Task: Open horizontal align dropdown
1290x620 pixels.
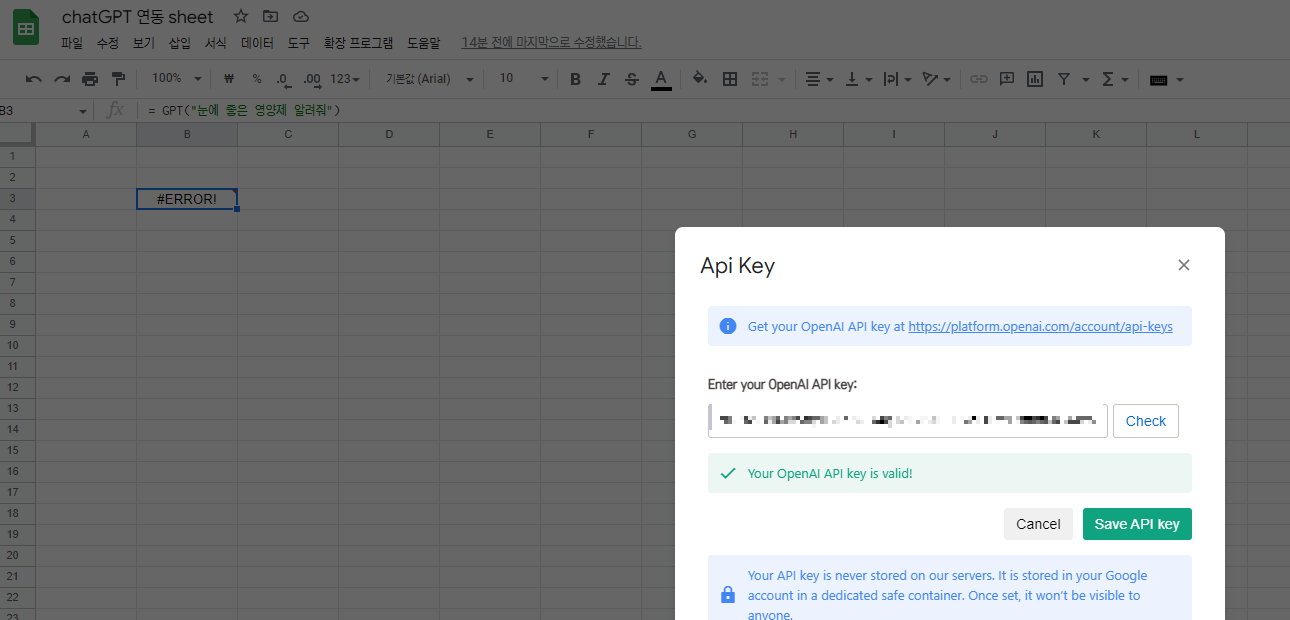Action: click(819, 79)
